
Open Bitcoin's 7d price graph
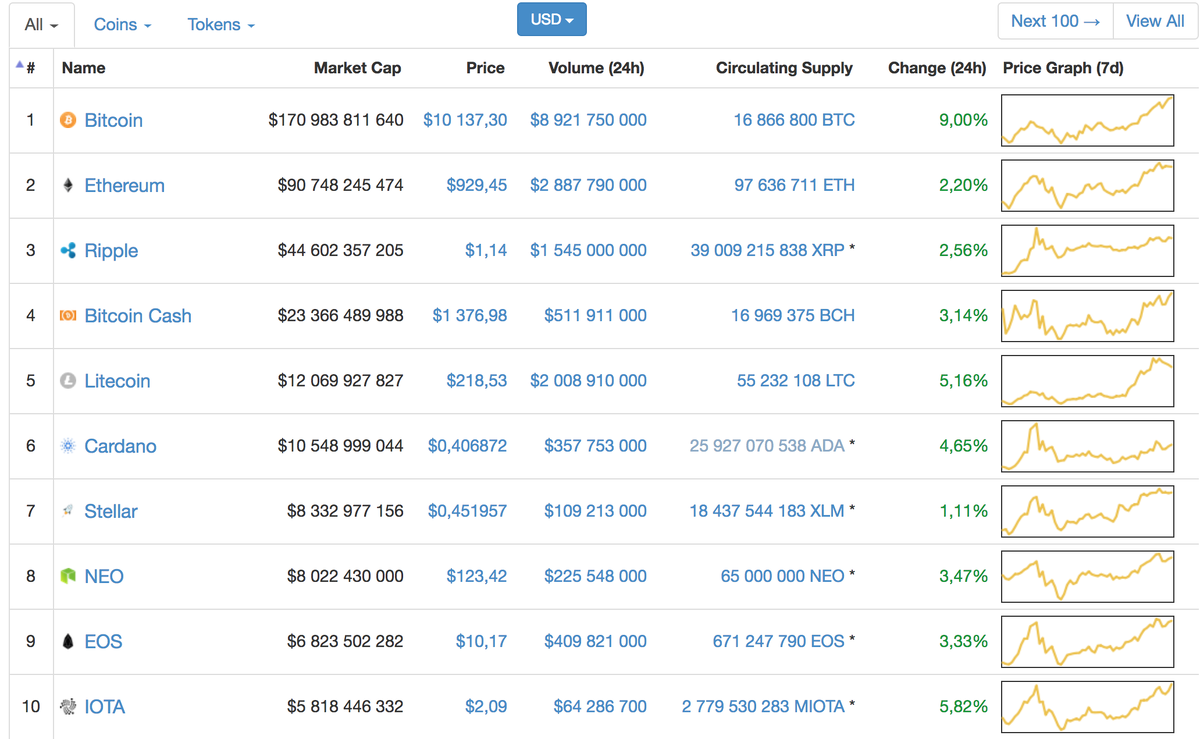1088,120
